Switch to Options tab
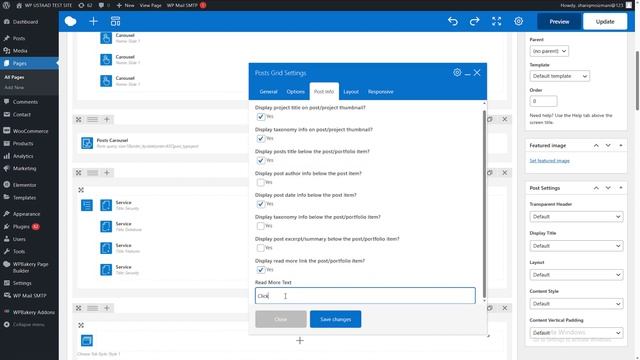 point(296,92)
